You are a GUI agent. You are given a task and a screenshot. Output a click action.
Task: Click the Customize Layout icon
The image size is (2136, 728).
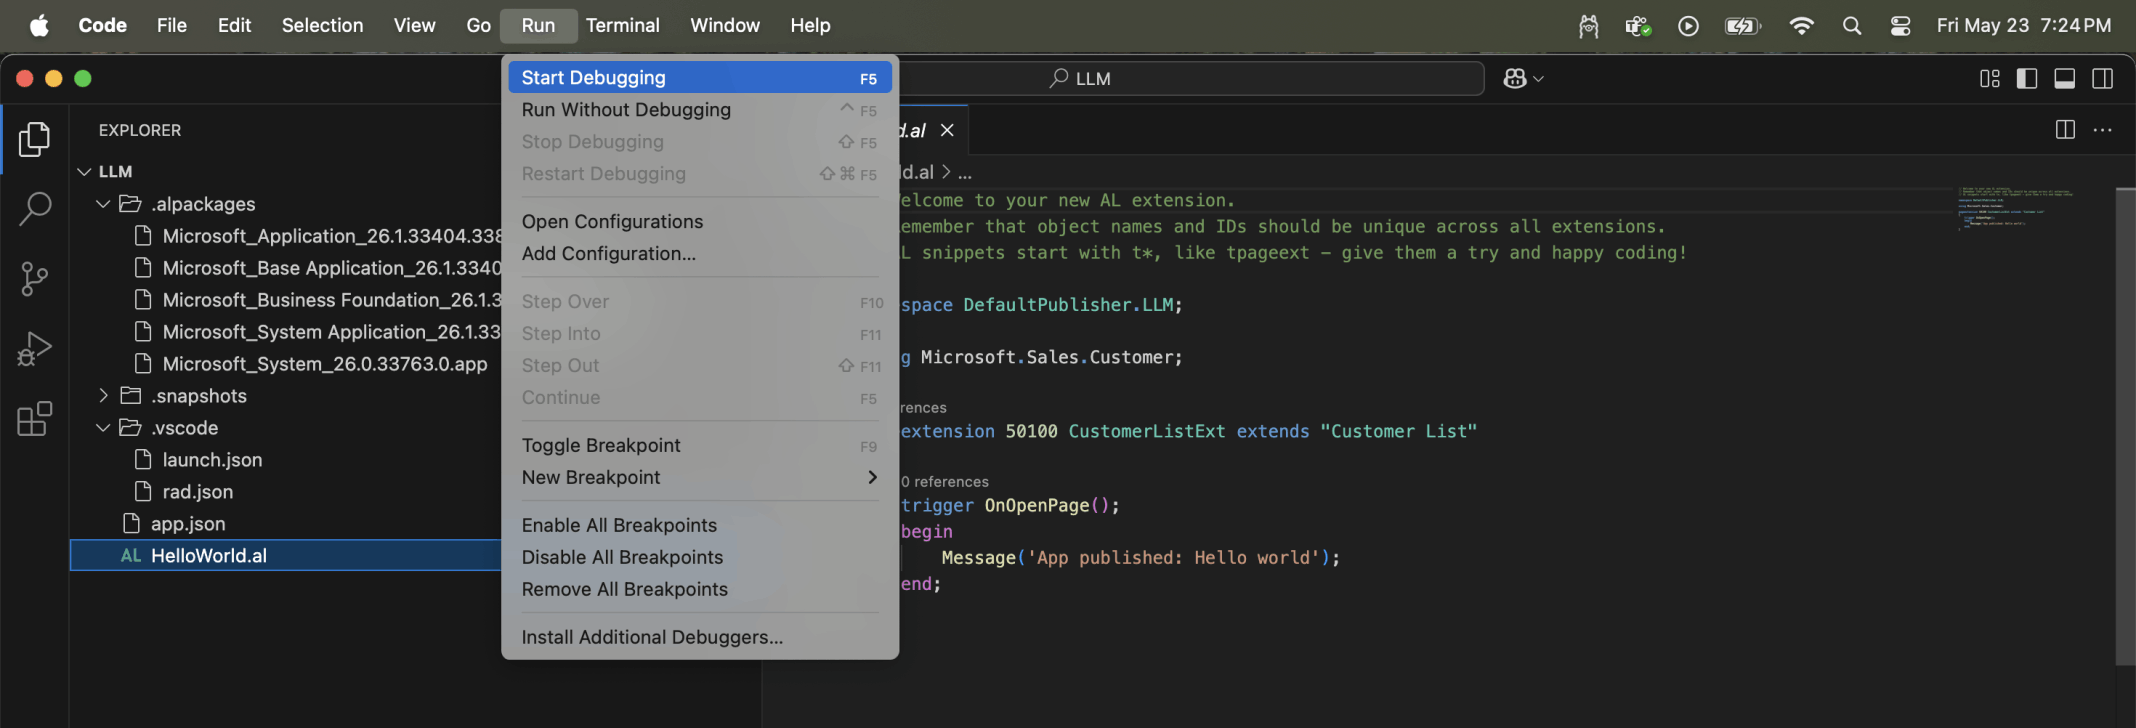tap(1989, 79)
